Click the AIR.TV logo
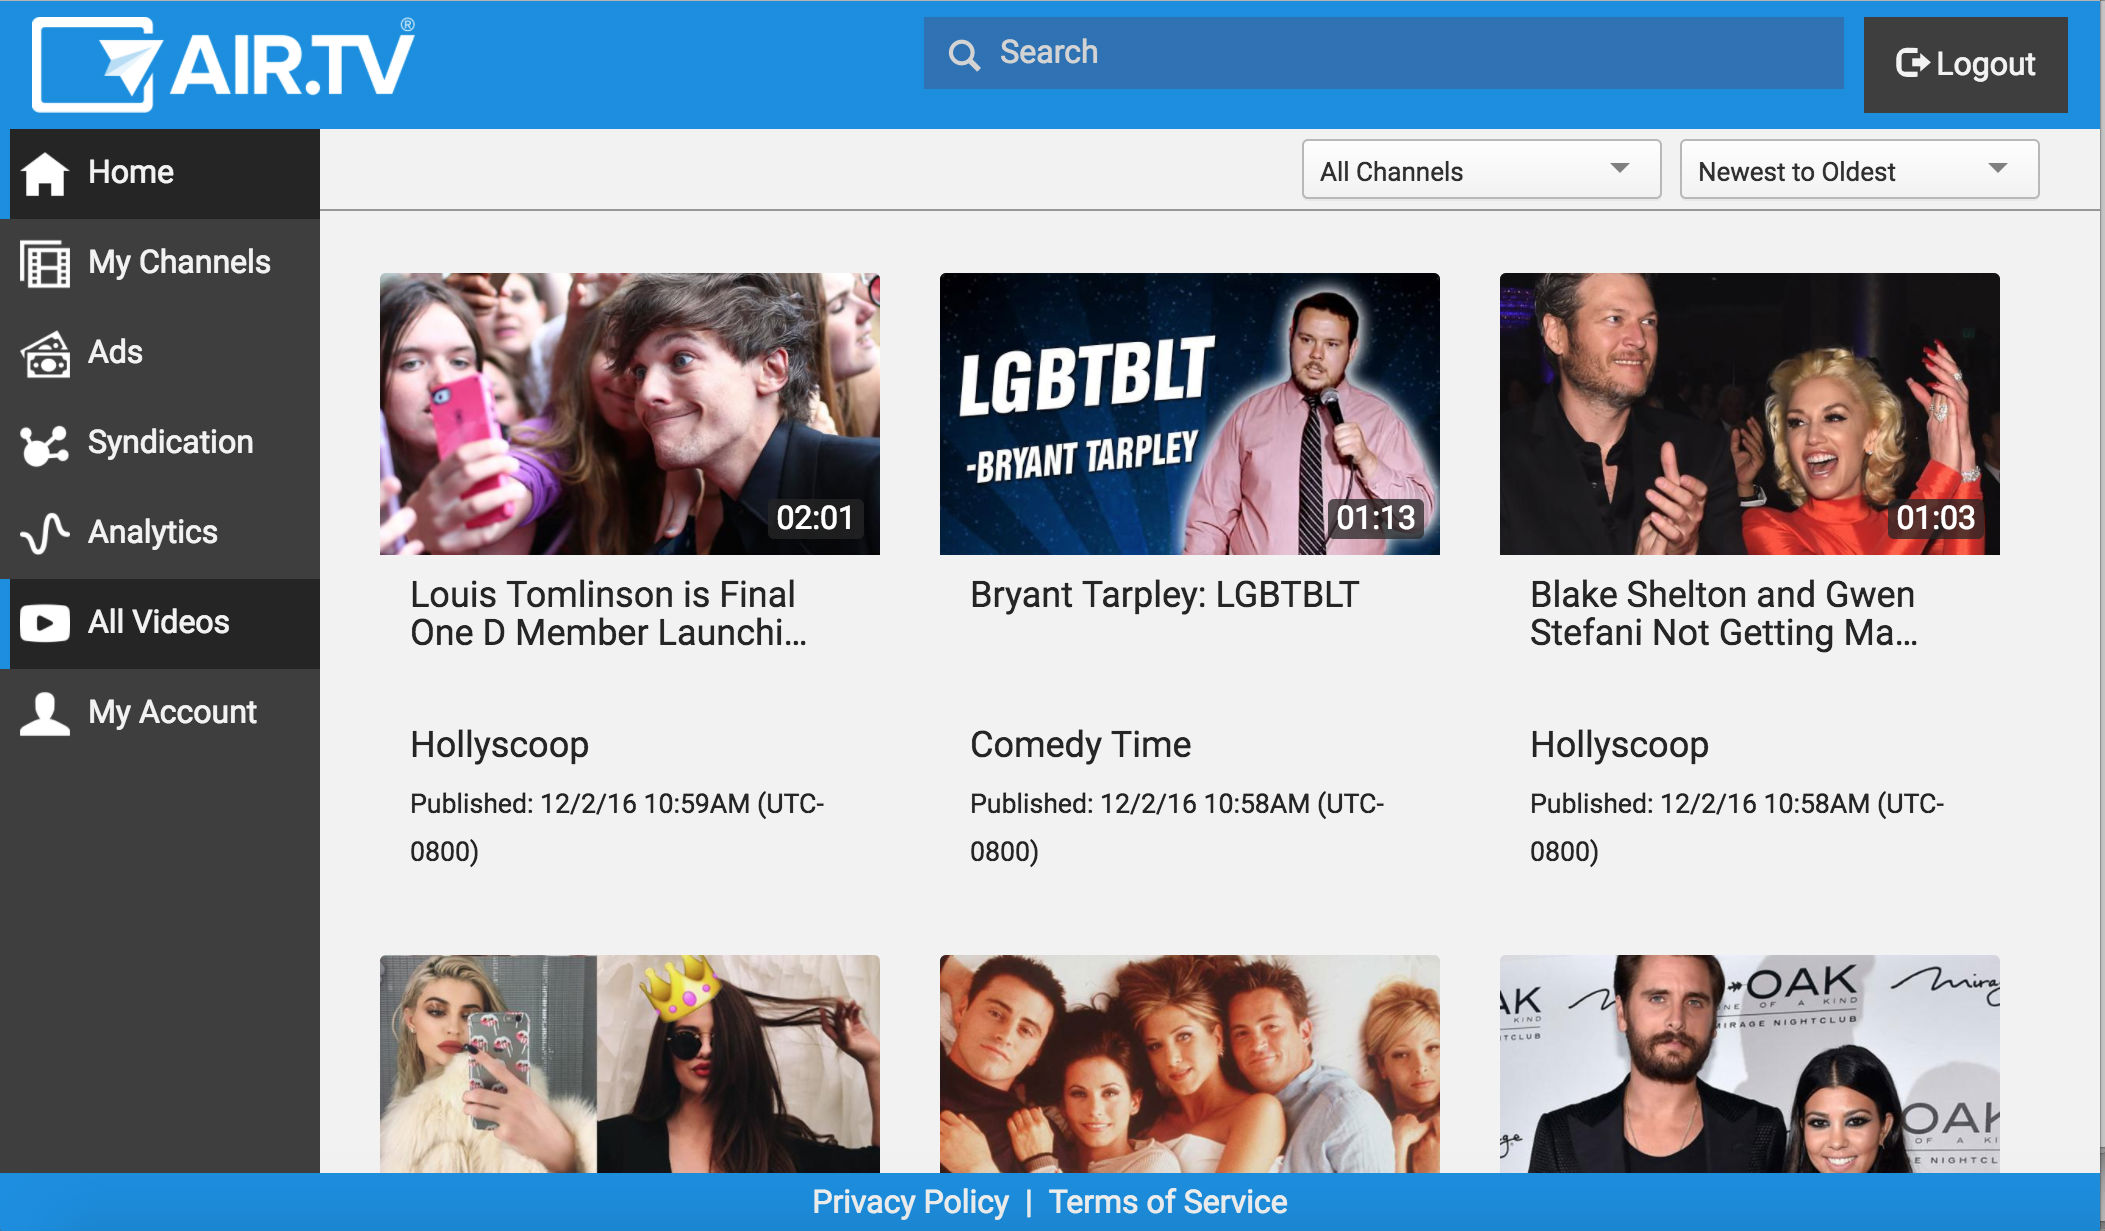2105x1231 pixels. pyautogui.click(x=224, y=64)
